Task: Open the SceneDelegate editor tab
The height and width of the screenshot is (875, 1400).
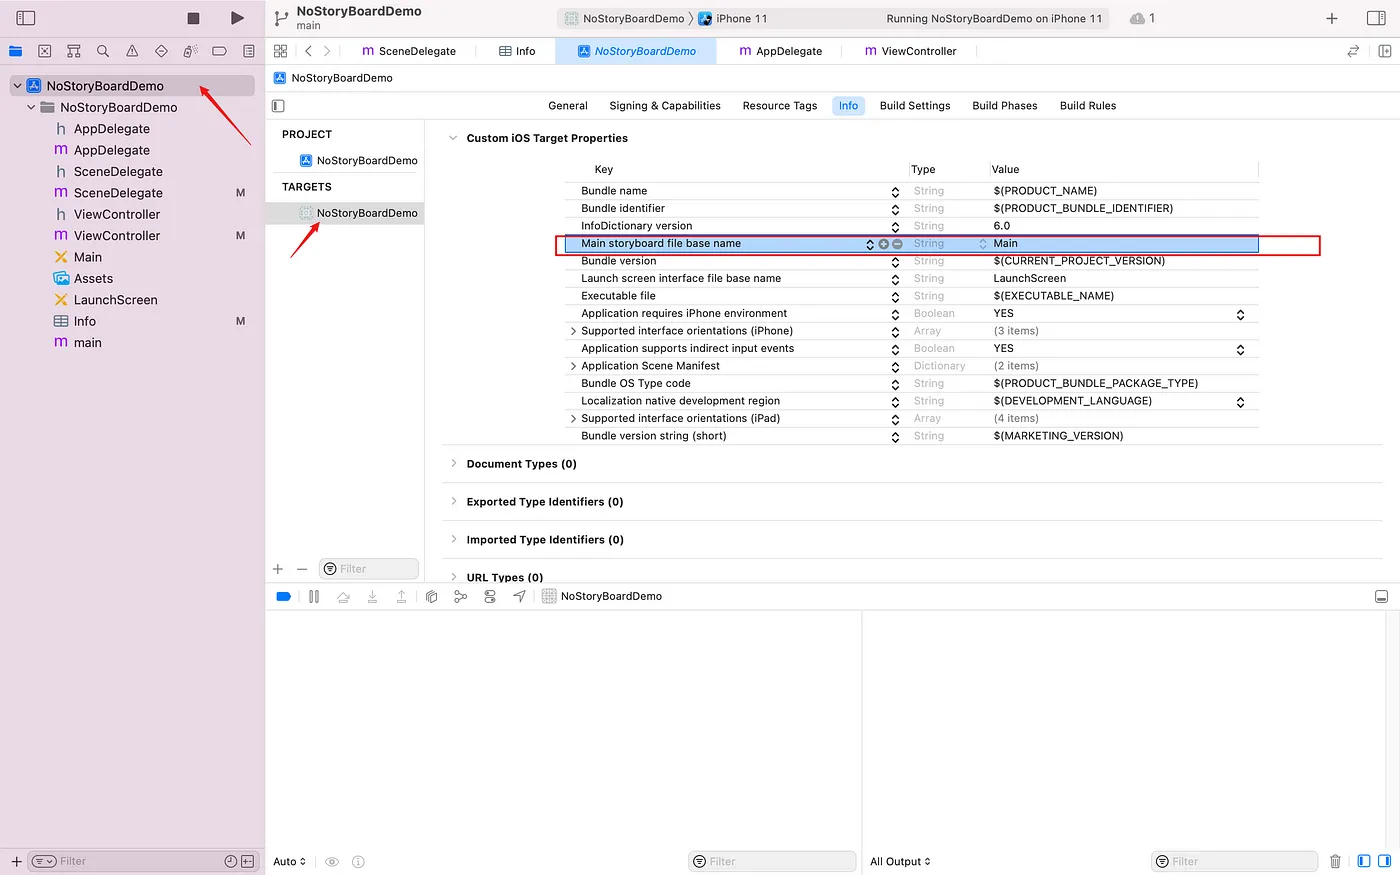Action: coord(409,51)
